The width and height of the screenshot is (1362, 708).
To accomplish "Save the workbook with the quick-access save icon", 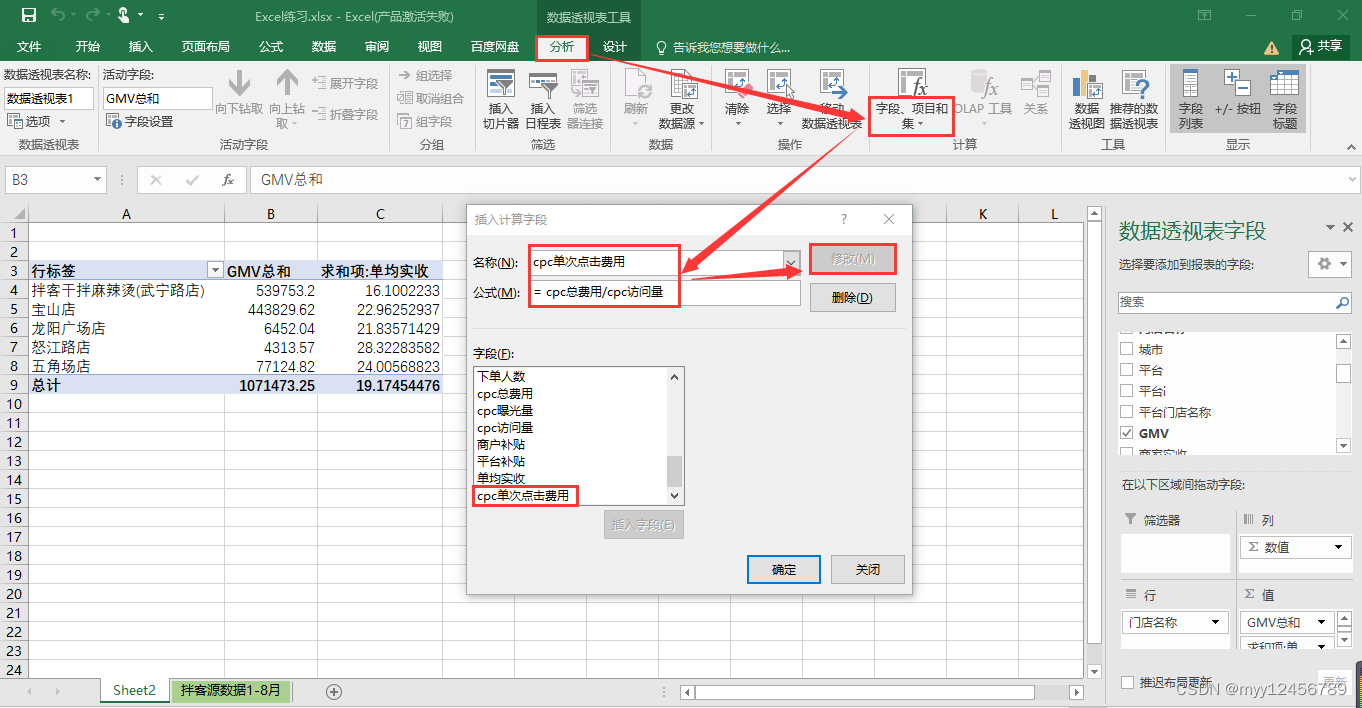I will coord(28,15).
